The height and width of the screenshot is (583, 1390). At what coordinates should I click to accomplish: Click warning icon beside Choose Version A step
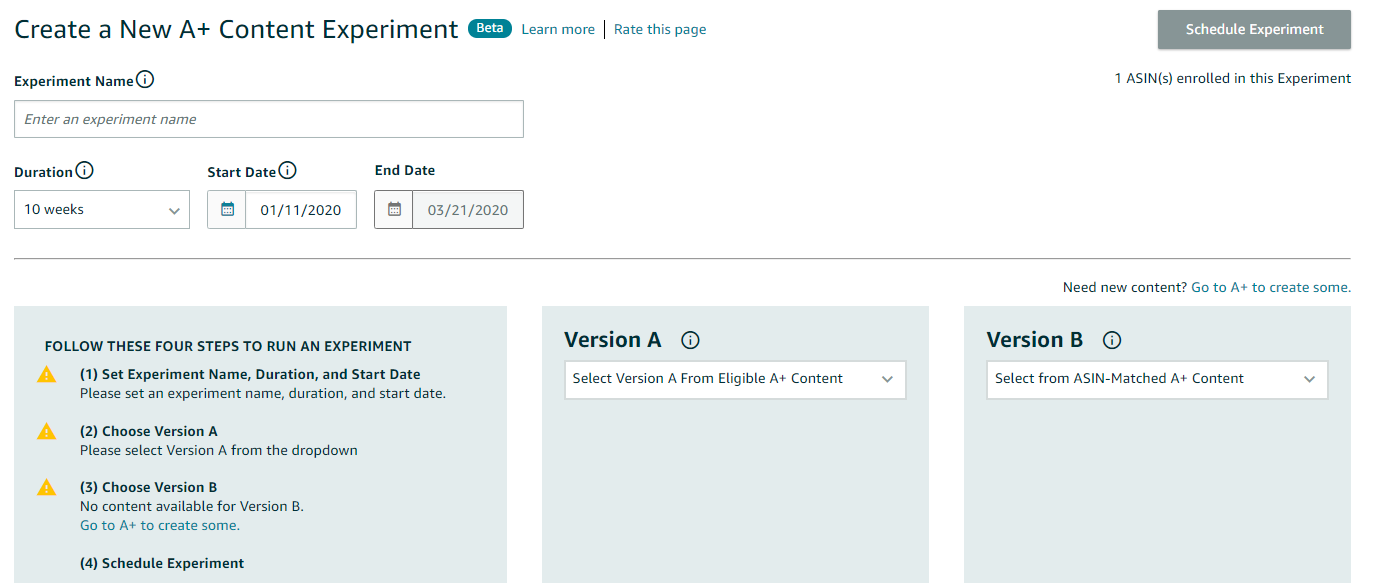pyautogui.click(x=46, y=431)
